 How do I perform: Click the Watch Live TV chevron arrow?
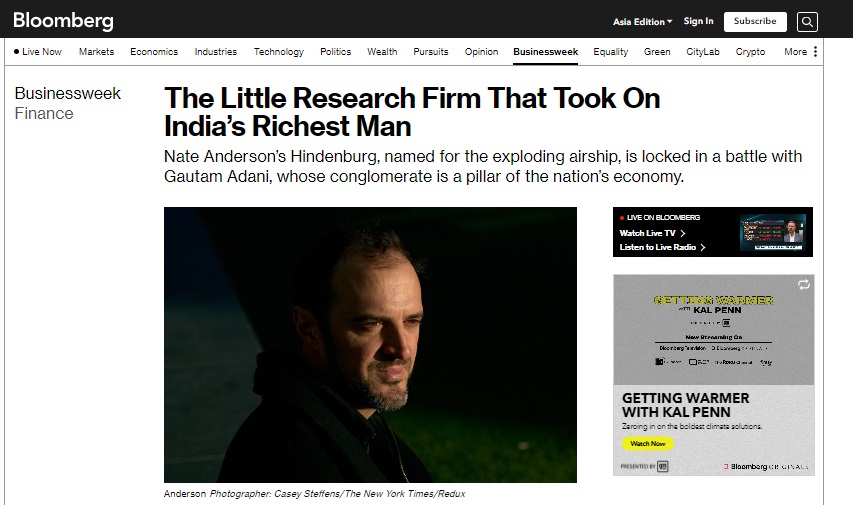pos(683,233)
